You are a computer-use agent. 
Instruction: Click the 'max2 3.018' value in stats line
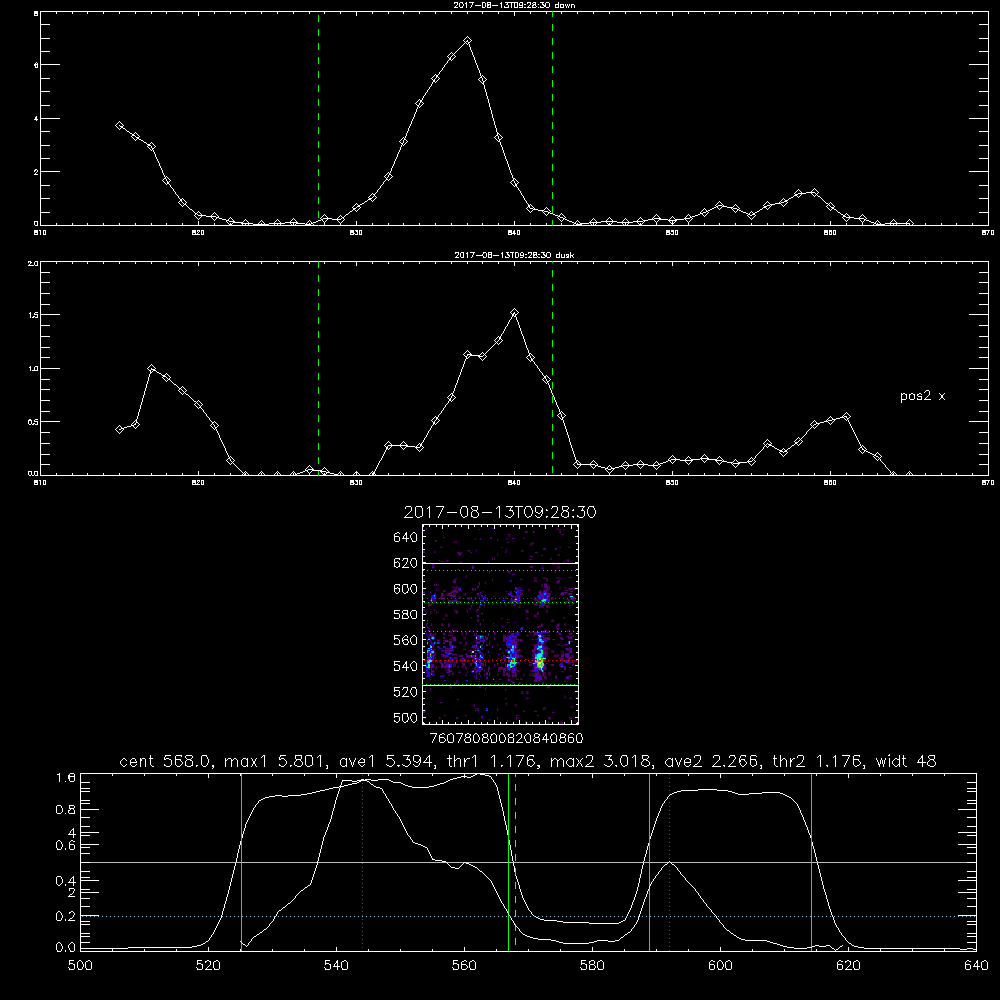coord(601,761)
